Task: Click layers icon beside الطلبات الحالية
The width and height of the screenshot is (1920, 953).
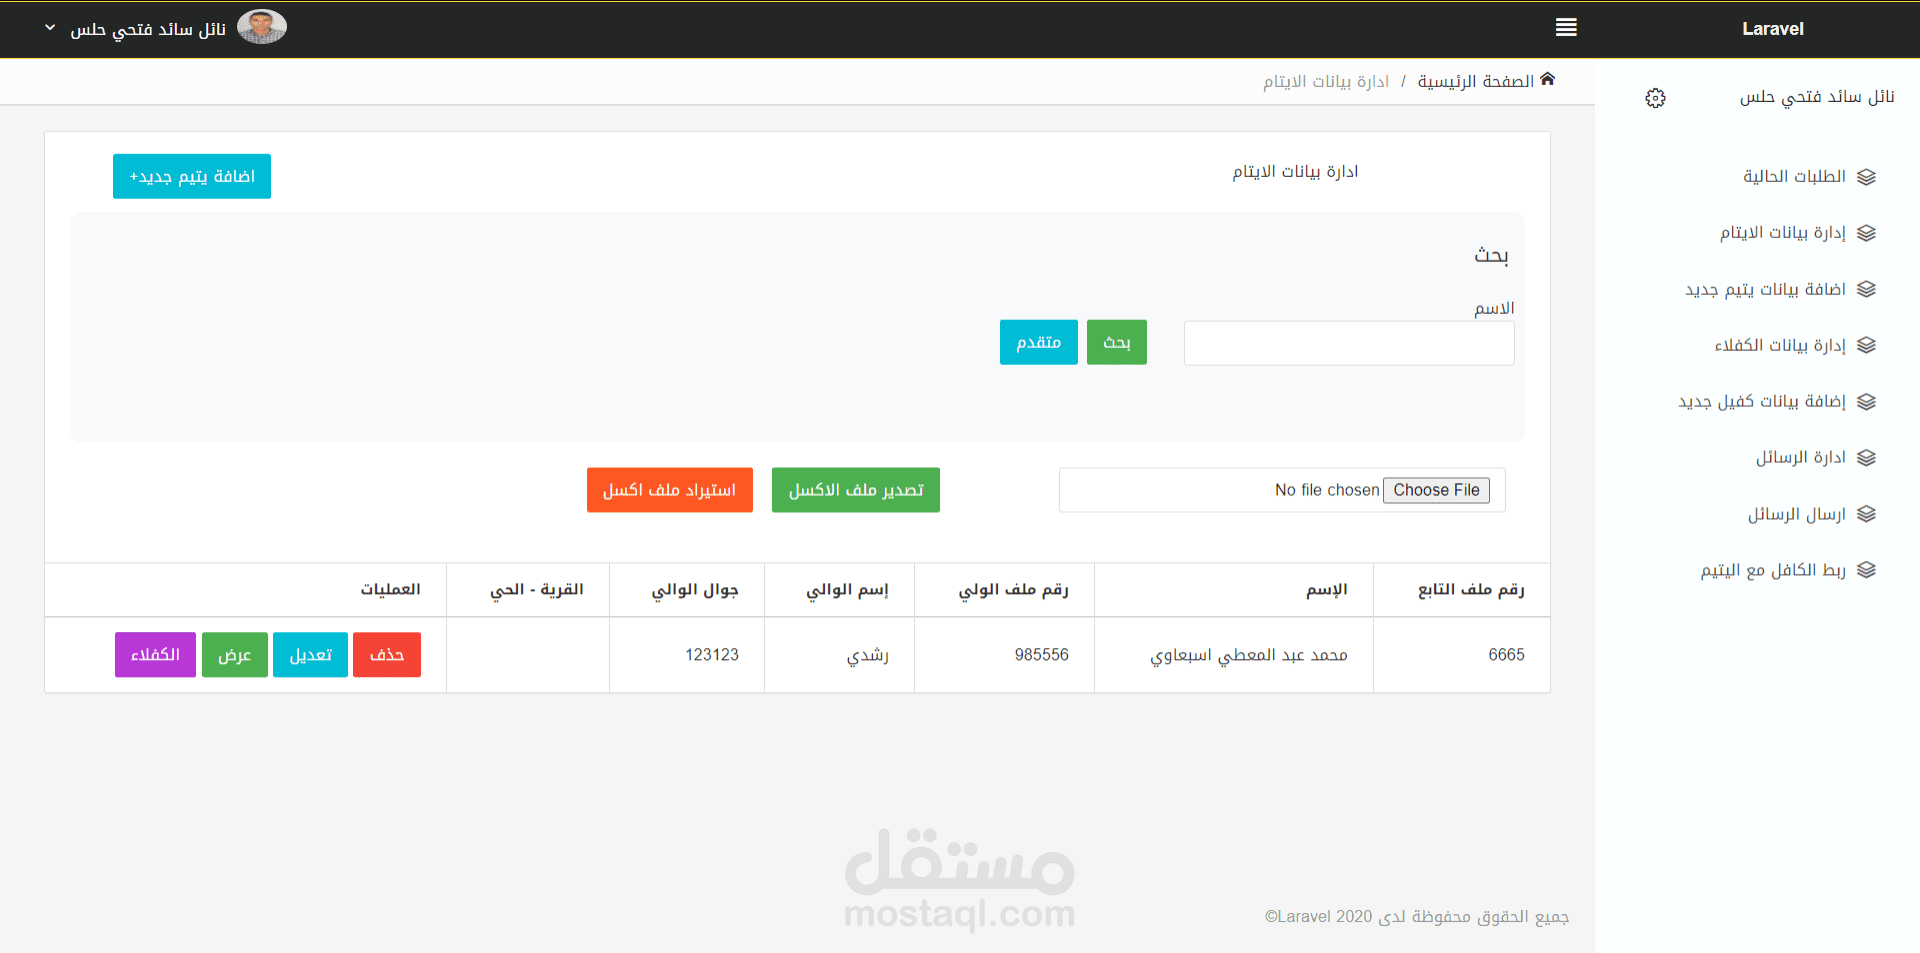Action: pyautogui.click(x=1866, y=177)
